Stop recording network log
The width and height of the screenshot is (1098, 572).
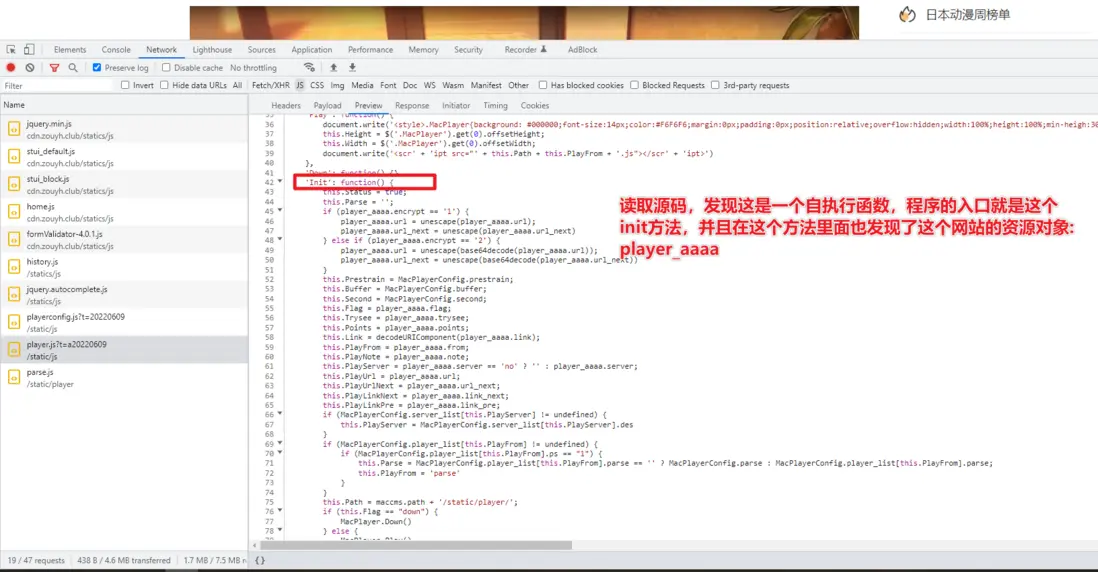click(11, 68)
